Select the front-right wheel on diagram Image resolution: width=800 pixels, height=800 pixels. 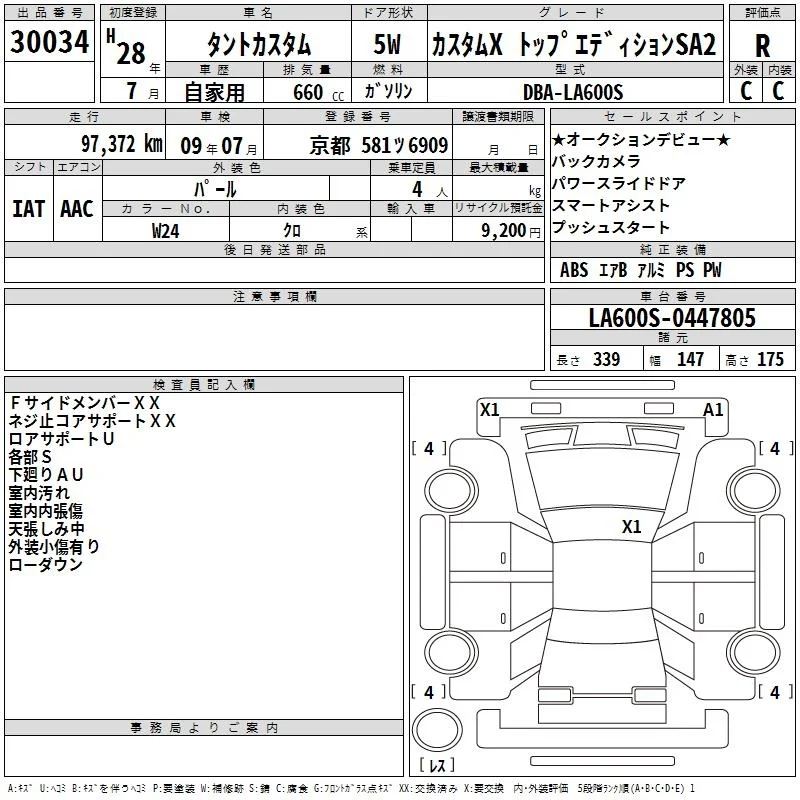point(755,490)
